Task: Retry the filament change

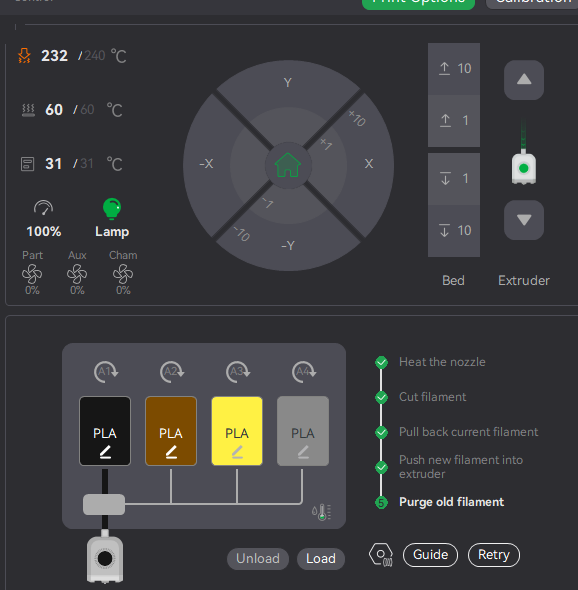Action: [494, 555]
